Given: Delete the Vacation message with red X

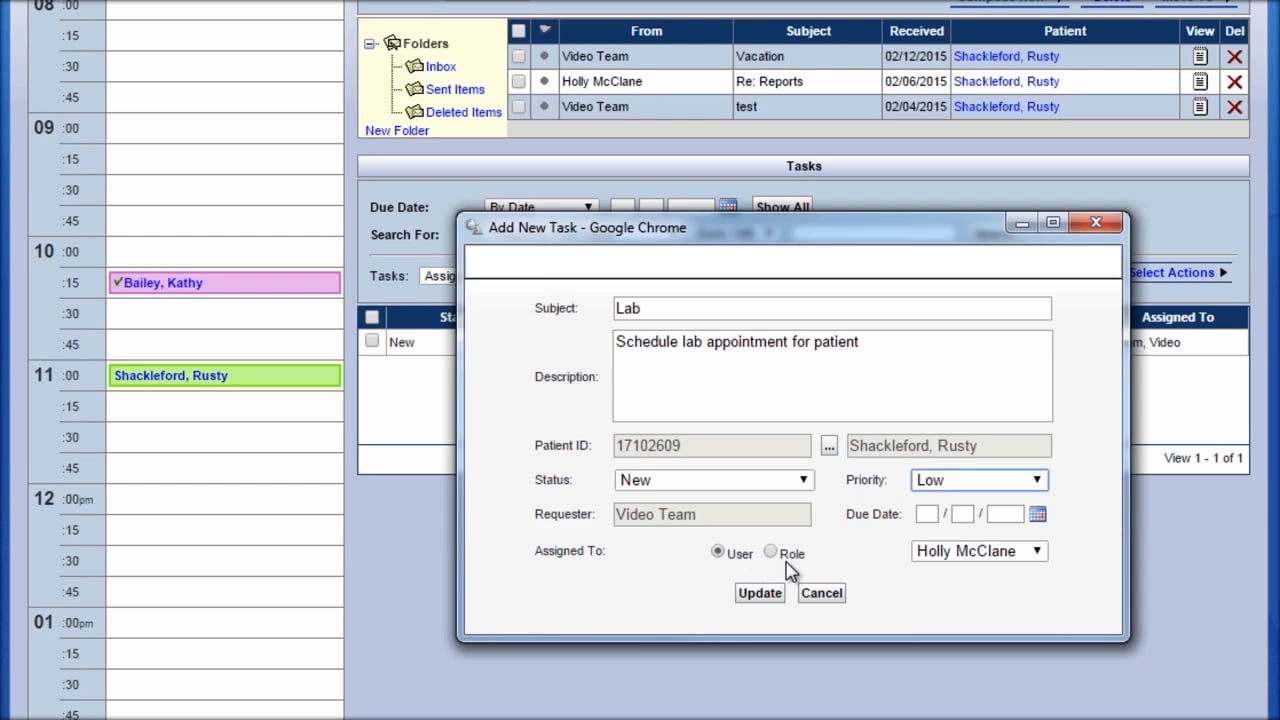Looking at the screenshot, I should [x=1235, y=57].
